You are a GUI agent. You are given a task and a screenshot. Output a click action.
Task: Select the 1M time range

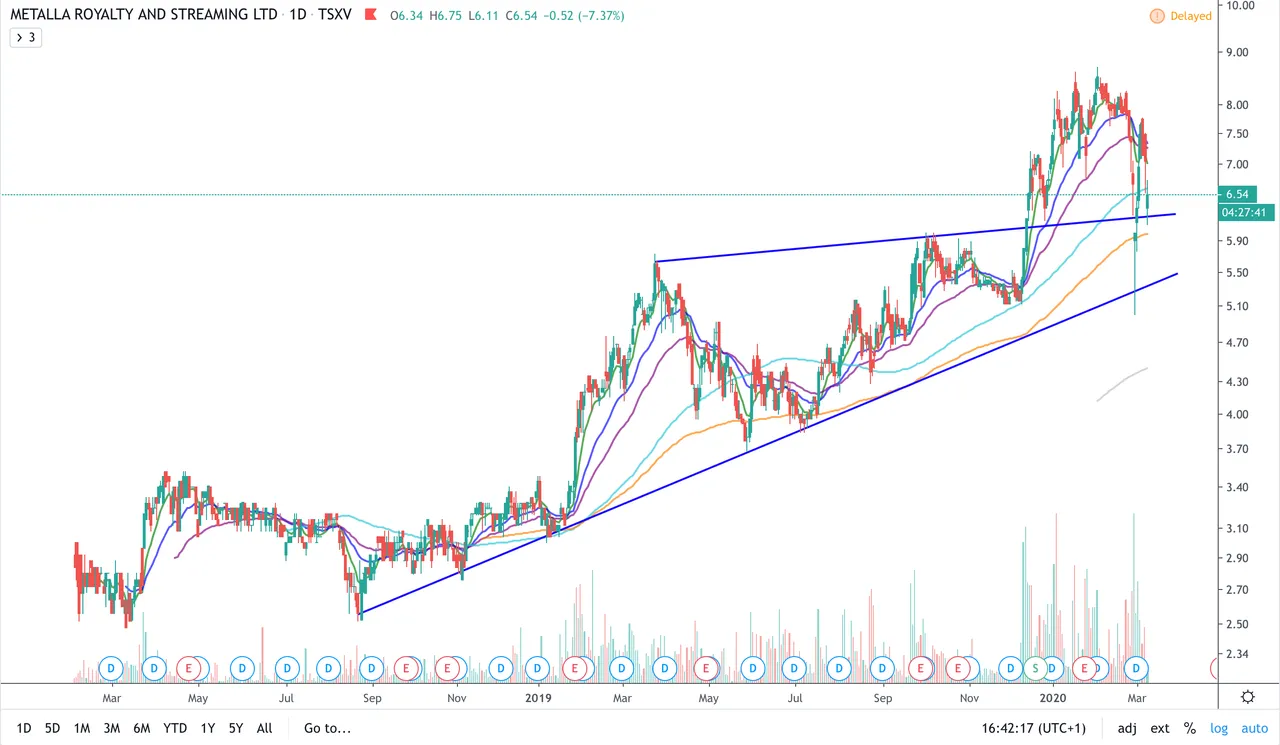tap(82, 728)
